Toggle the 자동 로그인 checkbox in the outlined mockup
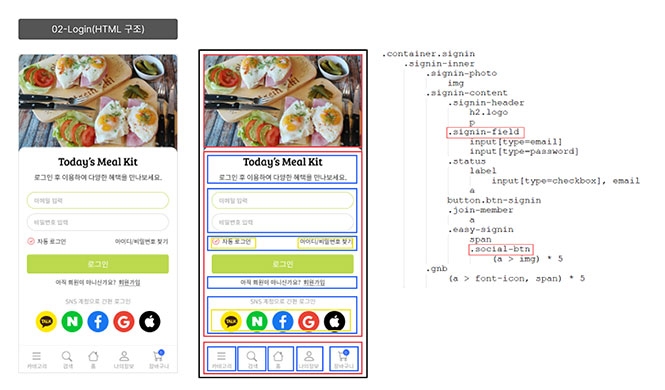This screenshot has width=665, height=390. pyautogui.click(x=216, y=242)
